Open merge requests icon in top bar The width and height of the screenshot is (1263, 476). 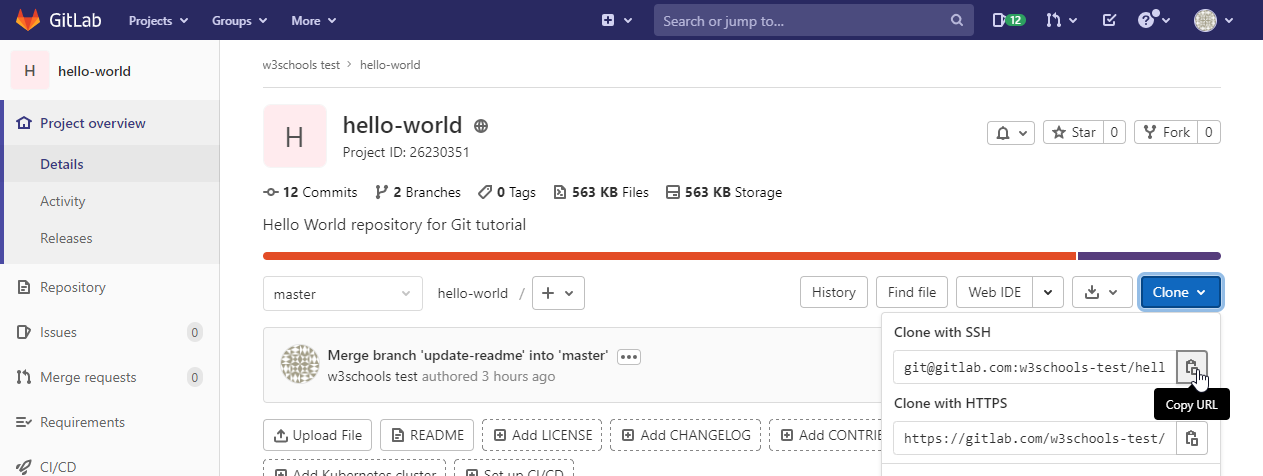pyautogui.click(x=1060, y=20)
